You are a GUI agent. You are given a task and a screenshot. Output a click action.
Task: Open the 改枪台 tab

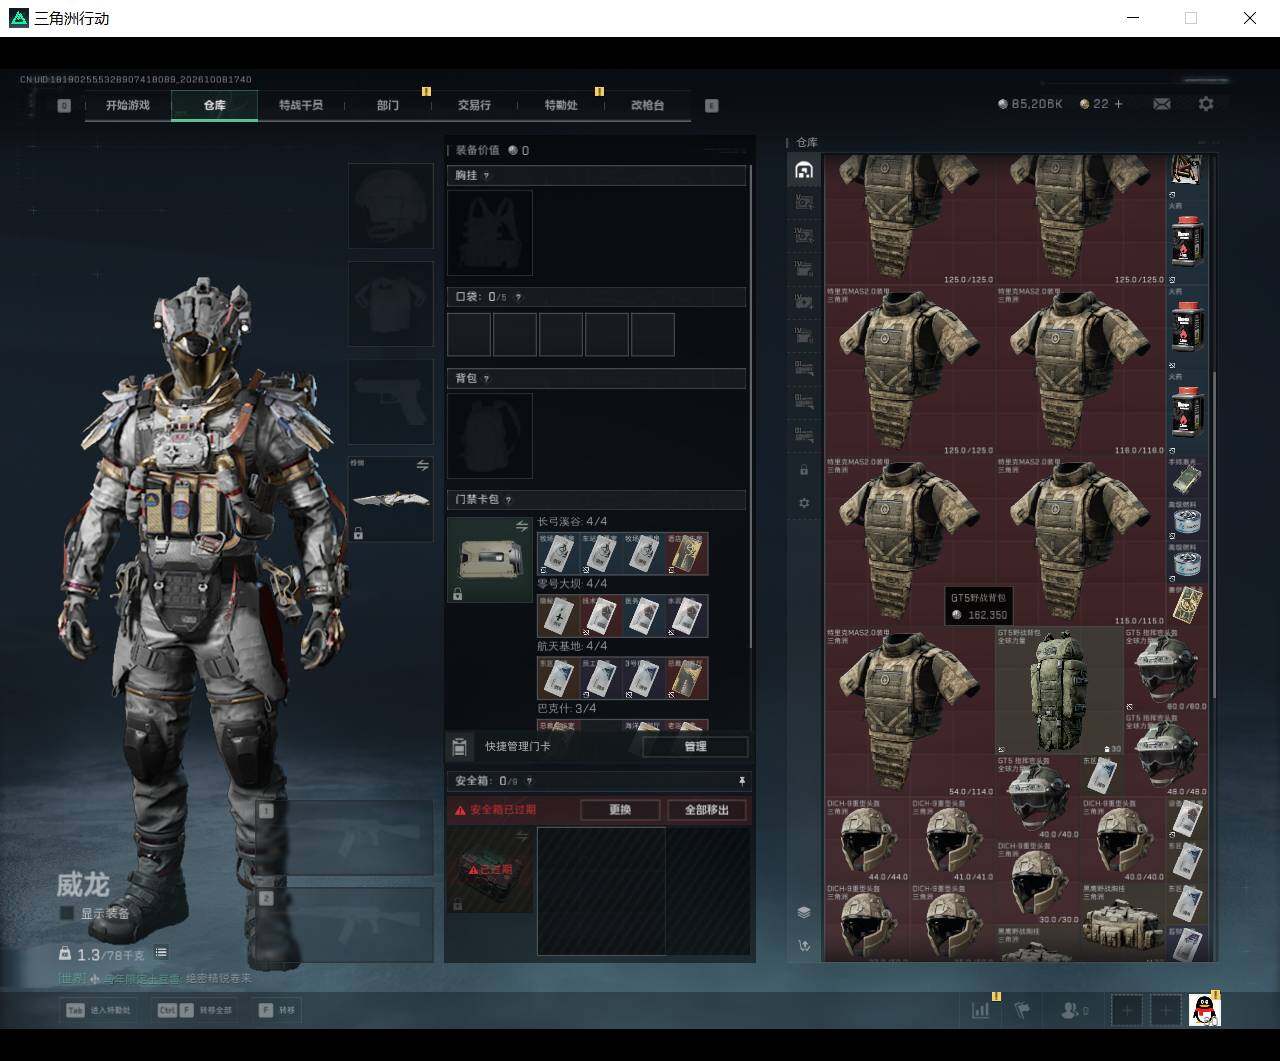[647, 105]
